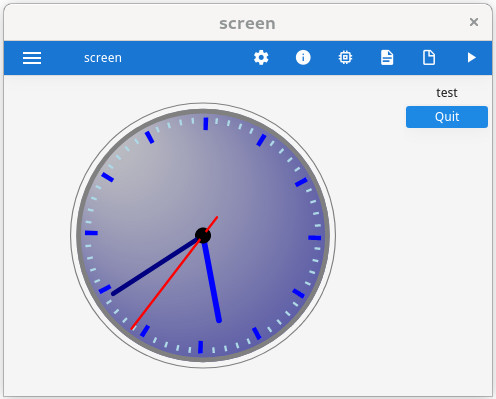Screen dimensions: 496x399
Task: Click the play arrow icon
Action: 471,58
